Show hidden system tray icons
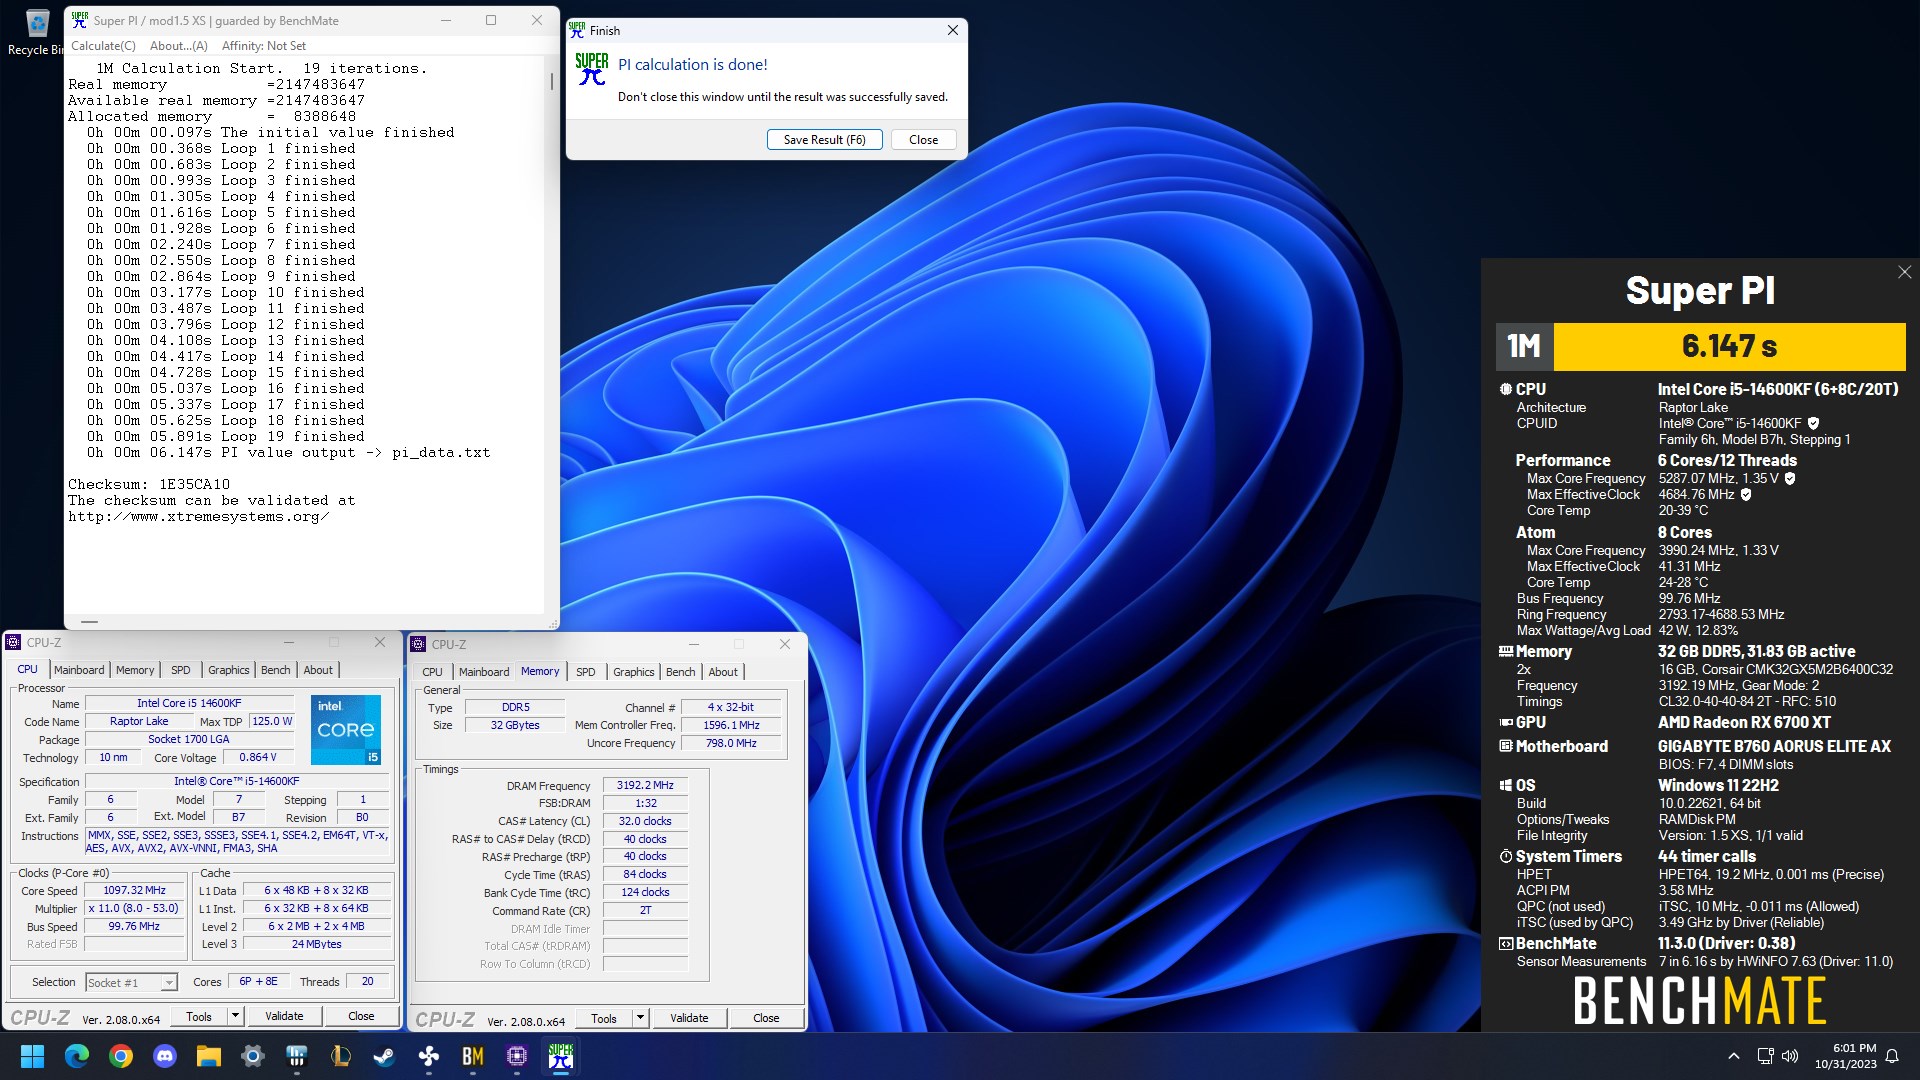 coord(1734,1056)
